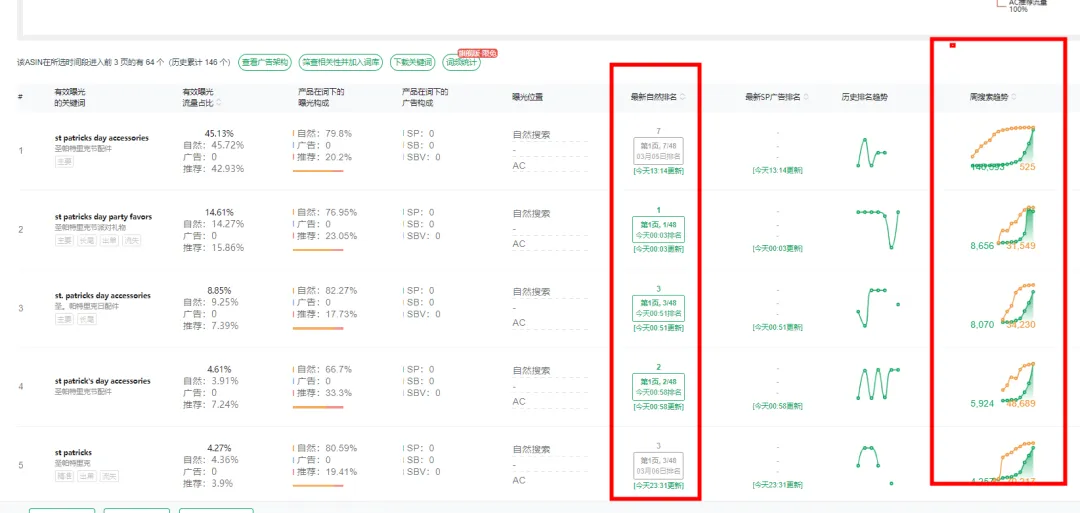Click 8.85% traffic share value

[220, 291]
